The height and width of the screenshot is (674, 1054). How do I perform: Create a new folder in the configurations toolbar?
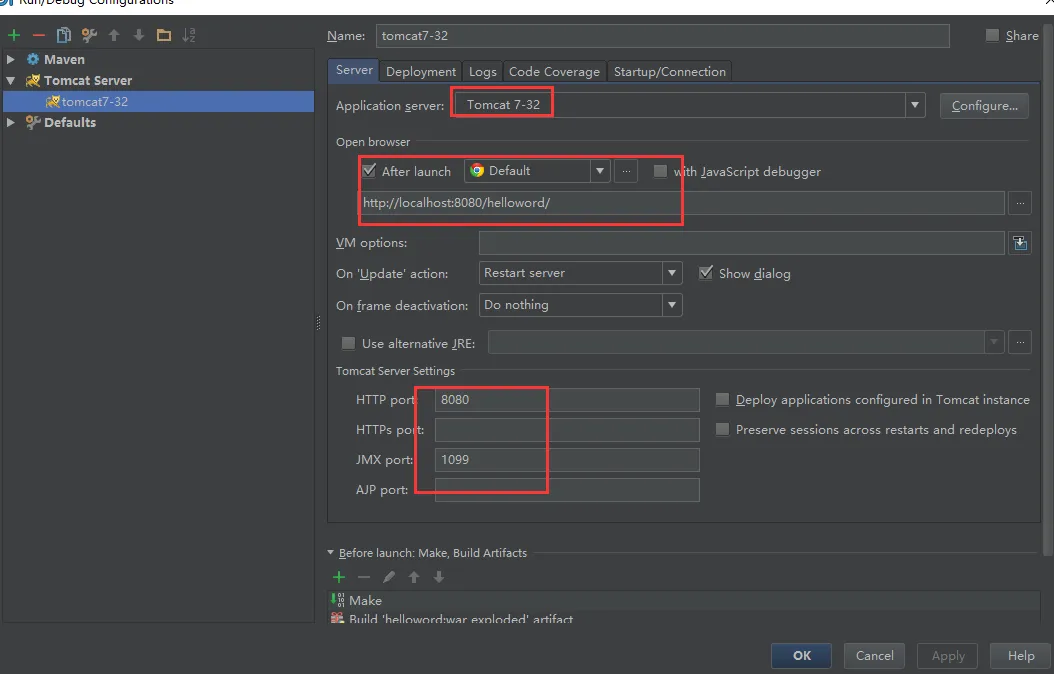[x=163, y=35]
